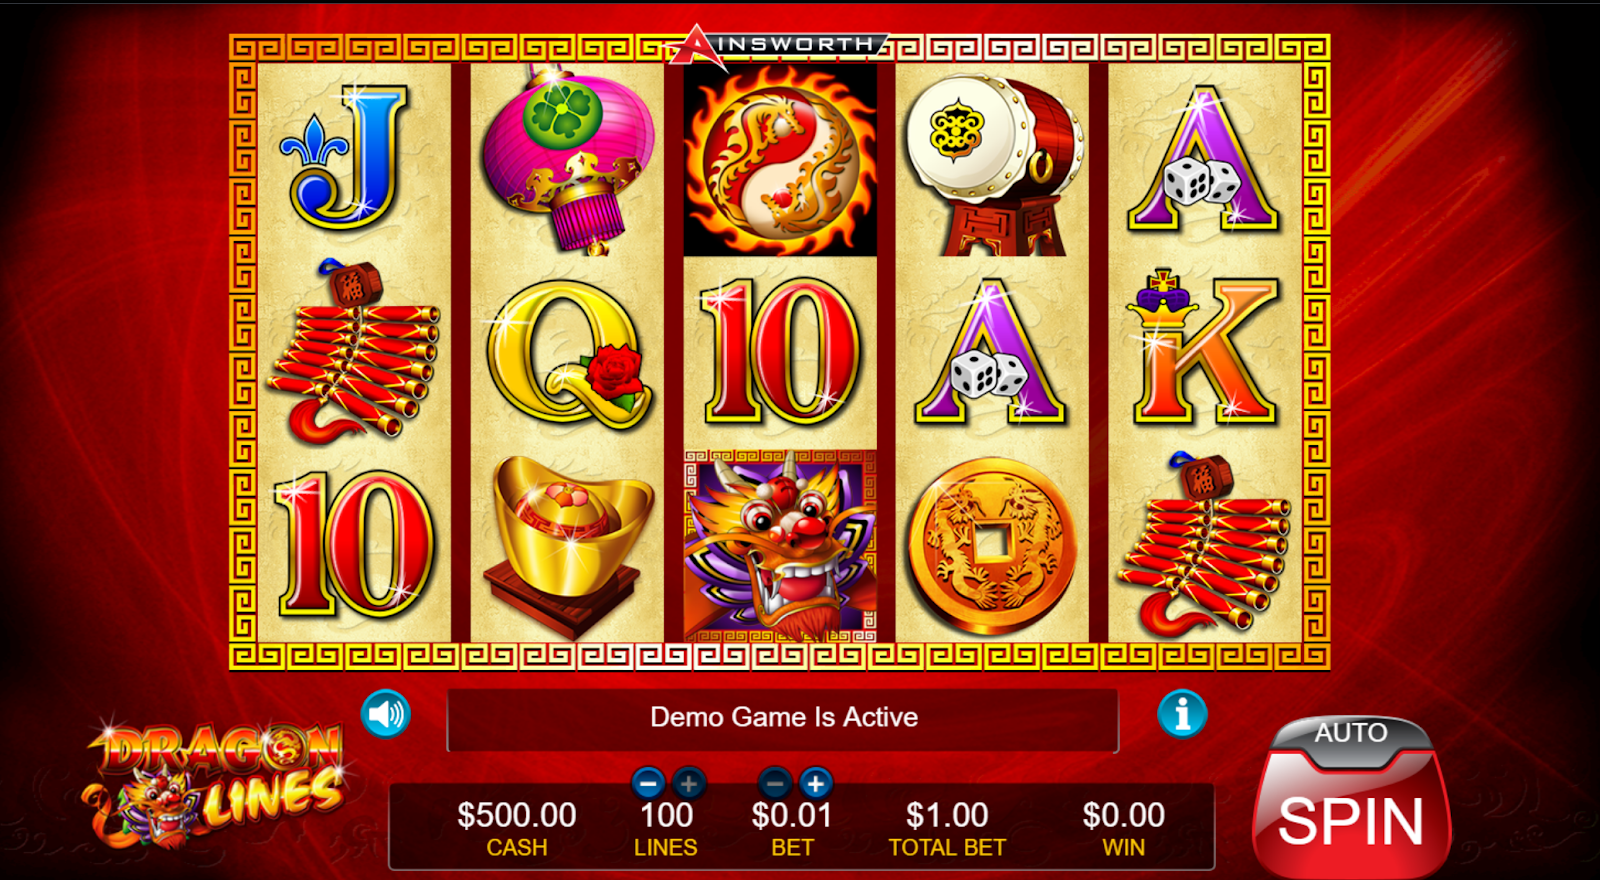Select the golden Q with rose symbol
Screen dimensions: 1600x880
569,353
